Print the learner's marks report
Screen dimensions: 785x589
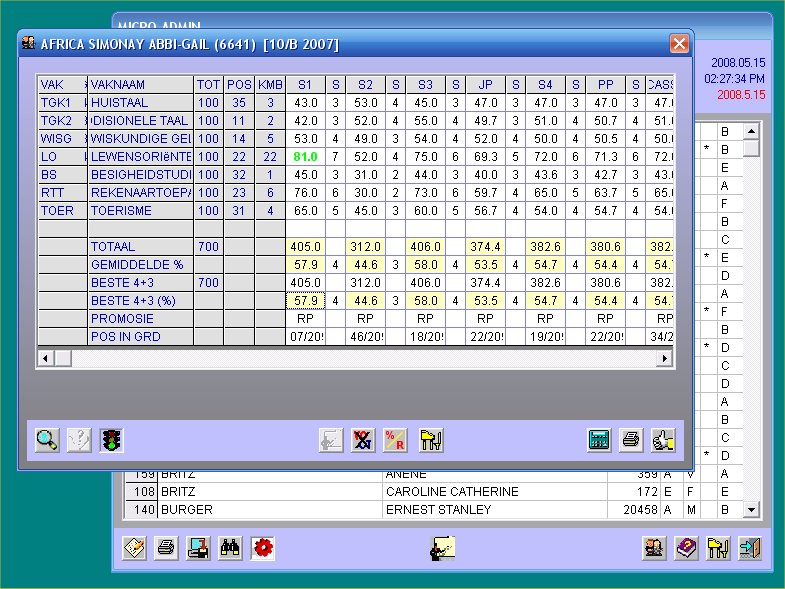pos(631,440)
